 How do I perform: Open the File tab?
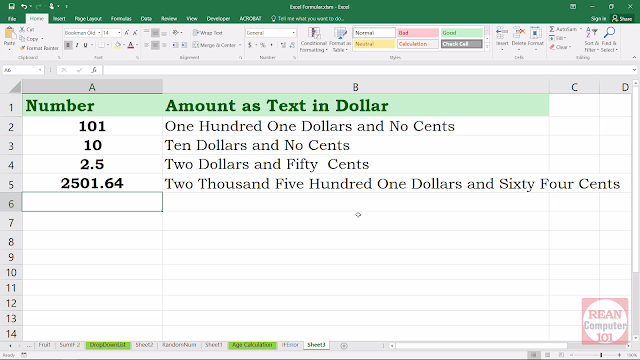pos(12,19)
